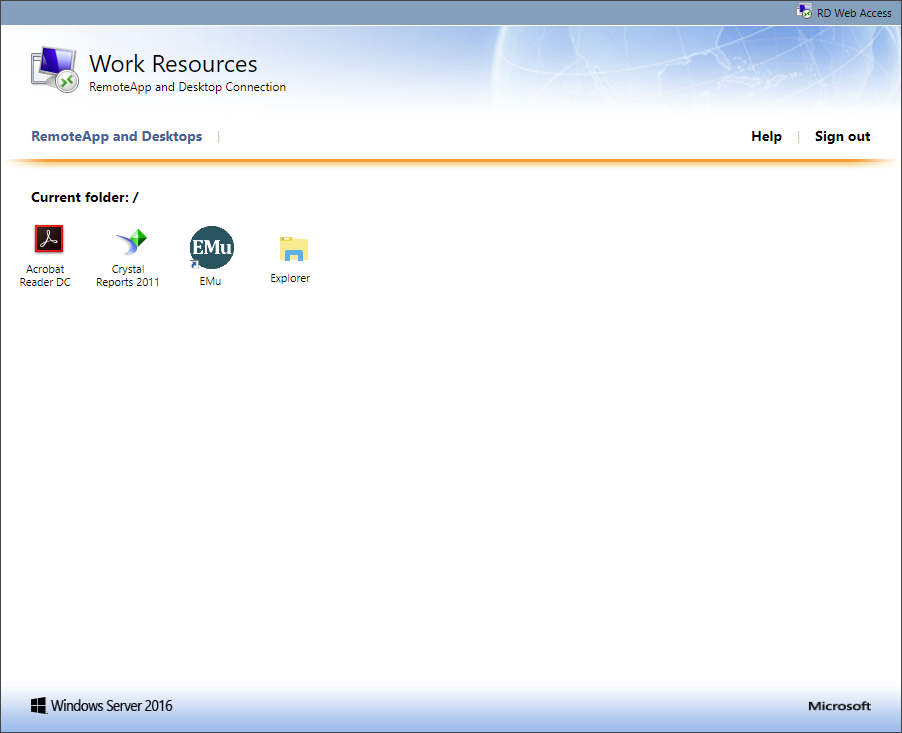Image resolution: width=902 pixels, height=733 pixels.
Task: Click the 'Work Resources' heading
Action: click(173, 64)
